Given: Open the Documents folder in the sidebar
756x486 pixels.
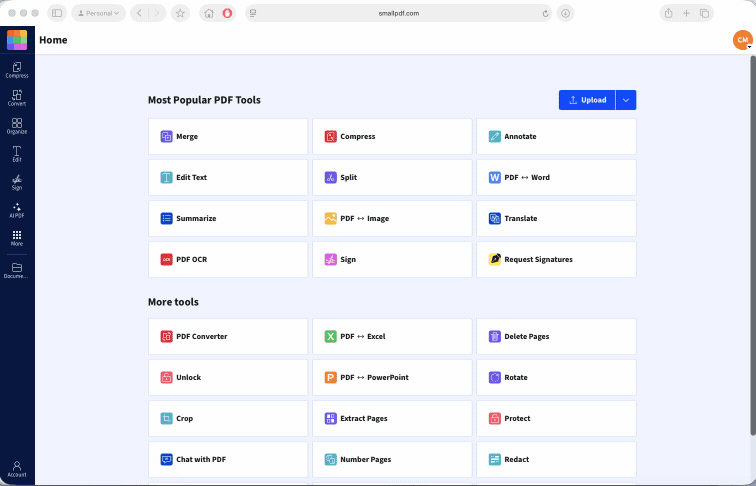Looking at the screenshot, I should (x=17, y=270).
